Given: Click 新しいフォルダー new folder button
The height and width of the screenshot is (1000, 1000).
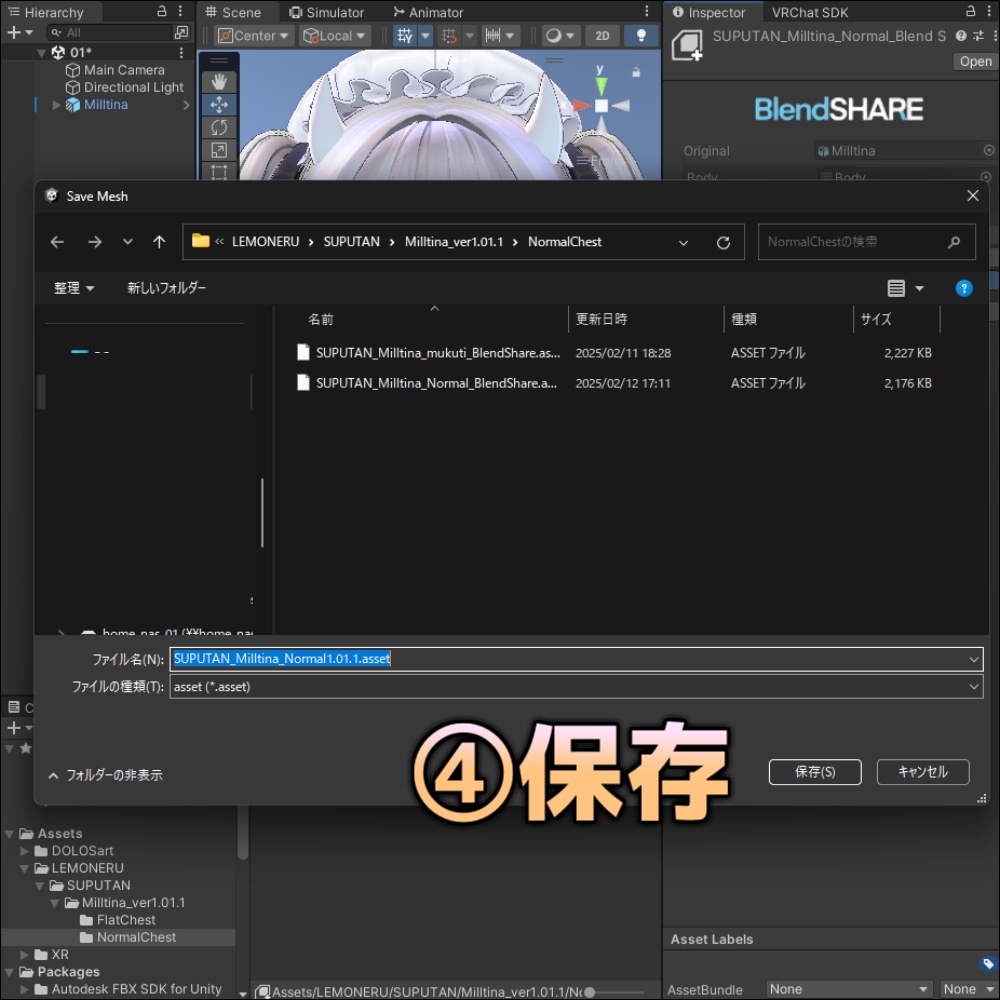Looking at the screenshot, I should coord(166,288).
